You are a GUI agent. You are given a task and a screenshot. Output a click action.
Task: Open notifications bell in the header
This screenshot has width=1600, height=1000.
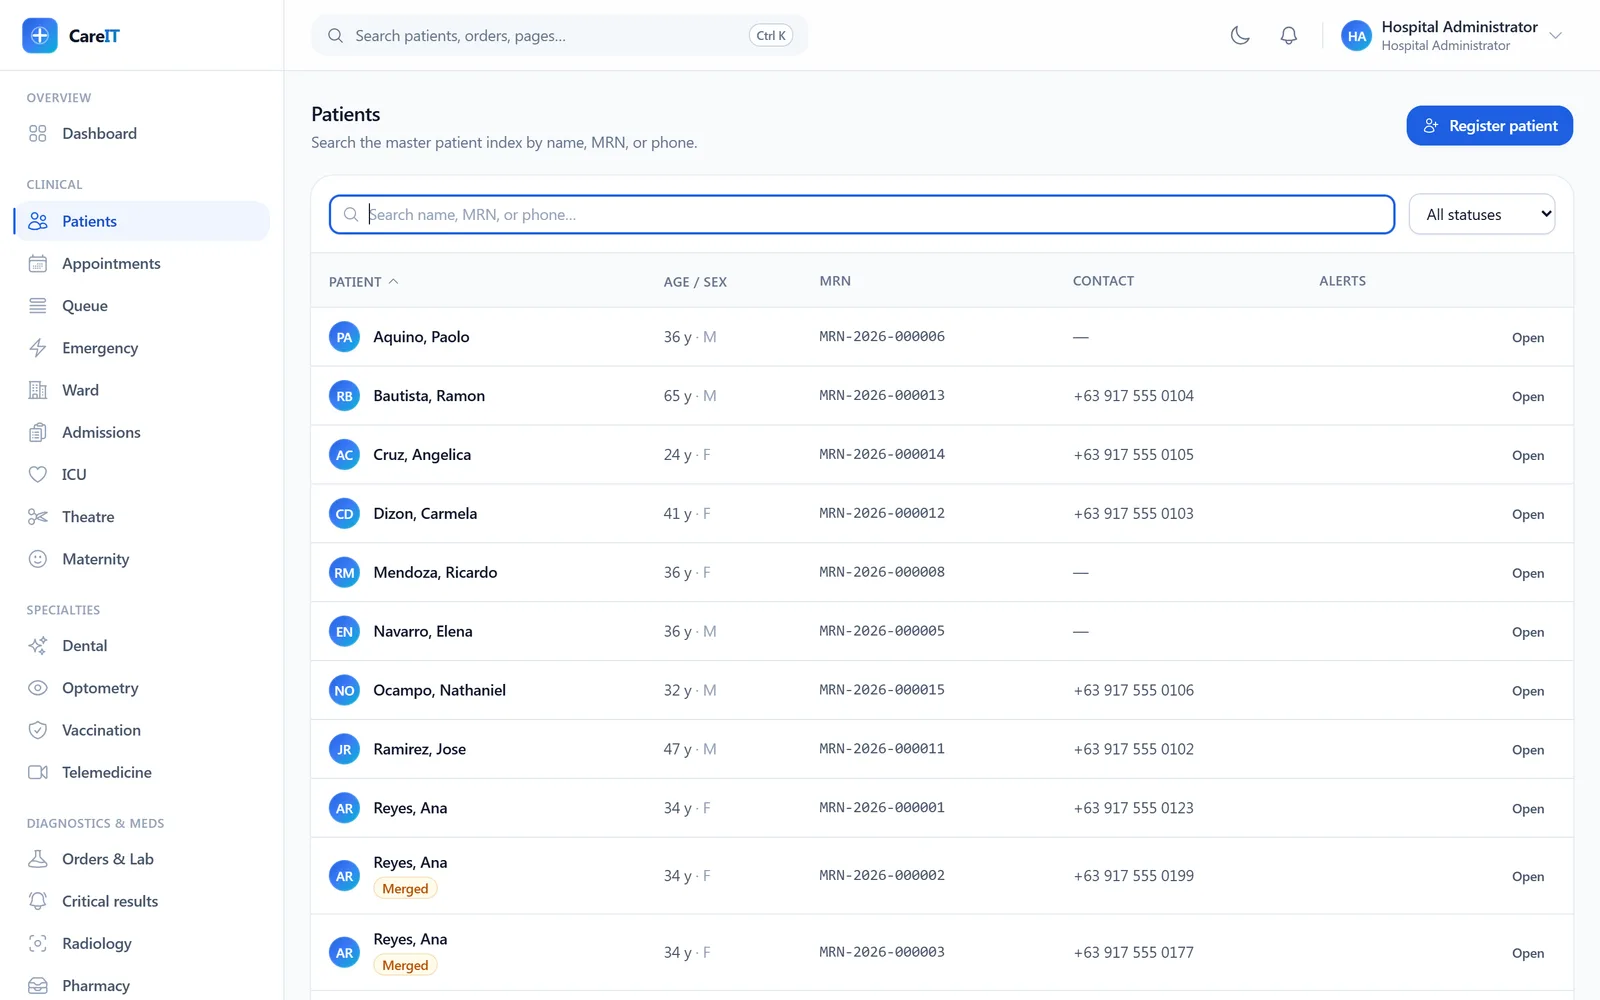coord(1289,36)
